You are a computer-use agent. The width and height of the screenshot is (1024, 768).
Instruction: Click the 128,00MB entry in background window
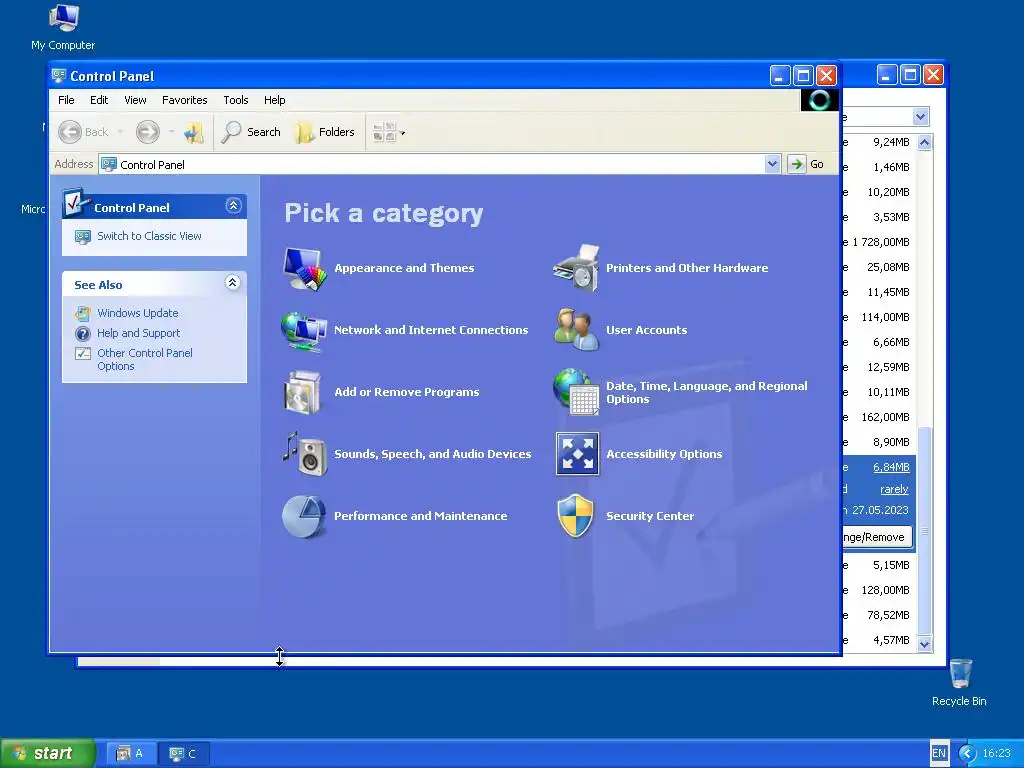(x=886, y=590)
